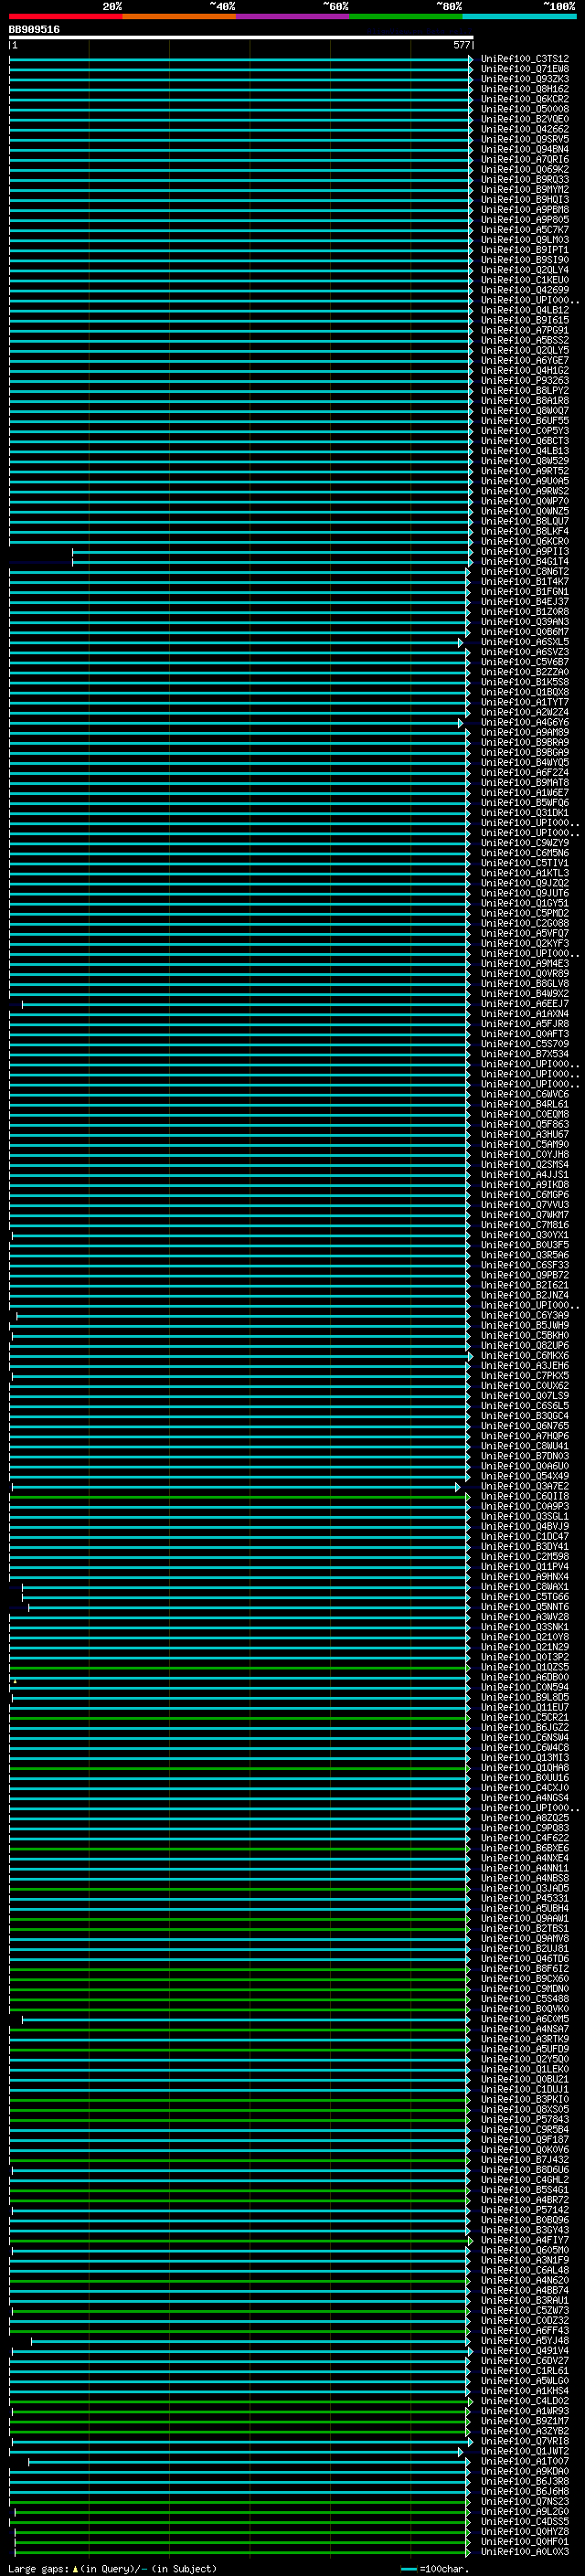Open hit UniRef100_Q71EW8
The height and width of the screenshot is (2576, 585).
(525, 69)
